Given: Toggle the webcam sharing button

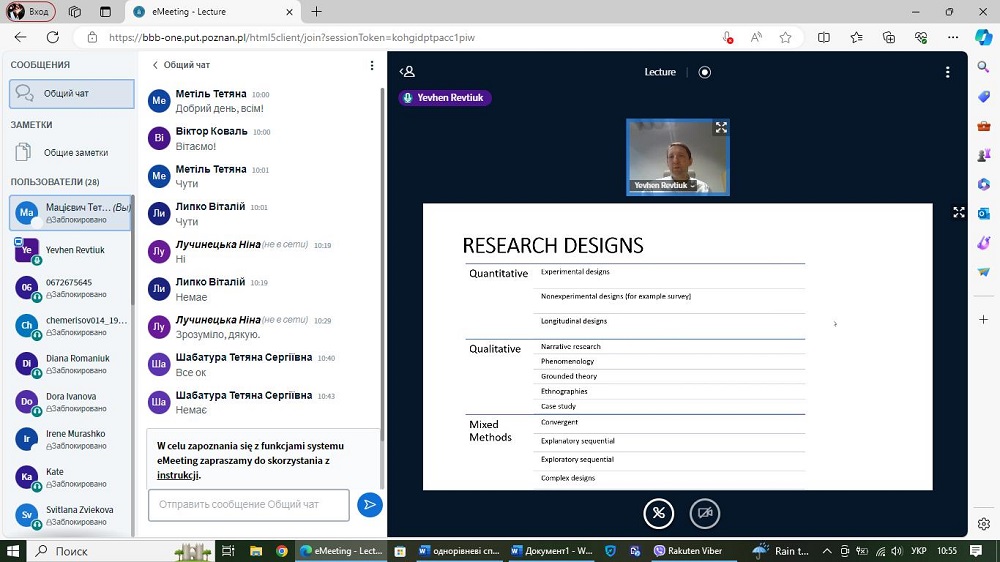Looking at the screenshot, I should click(705, 513).
